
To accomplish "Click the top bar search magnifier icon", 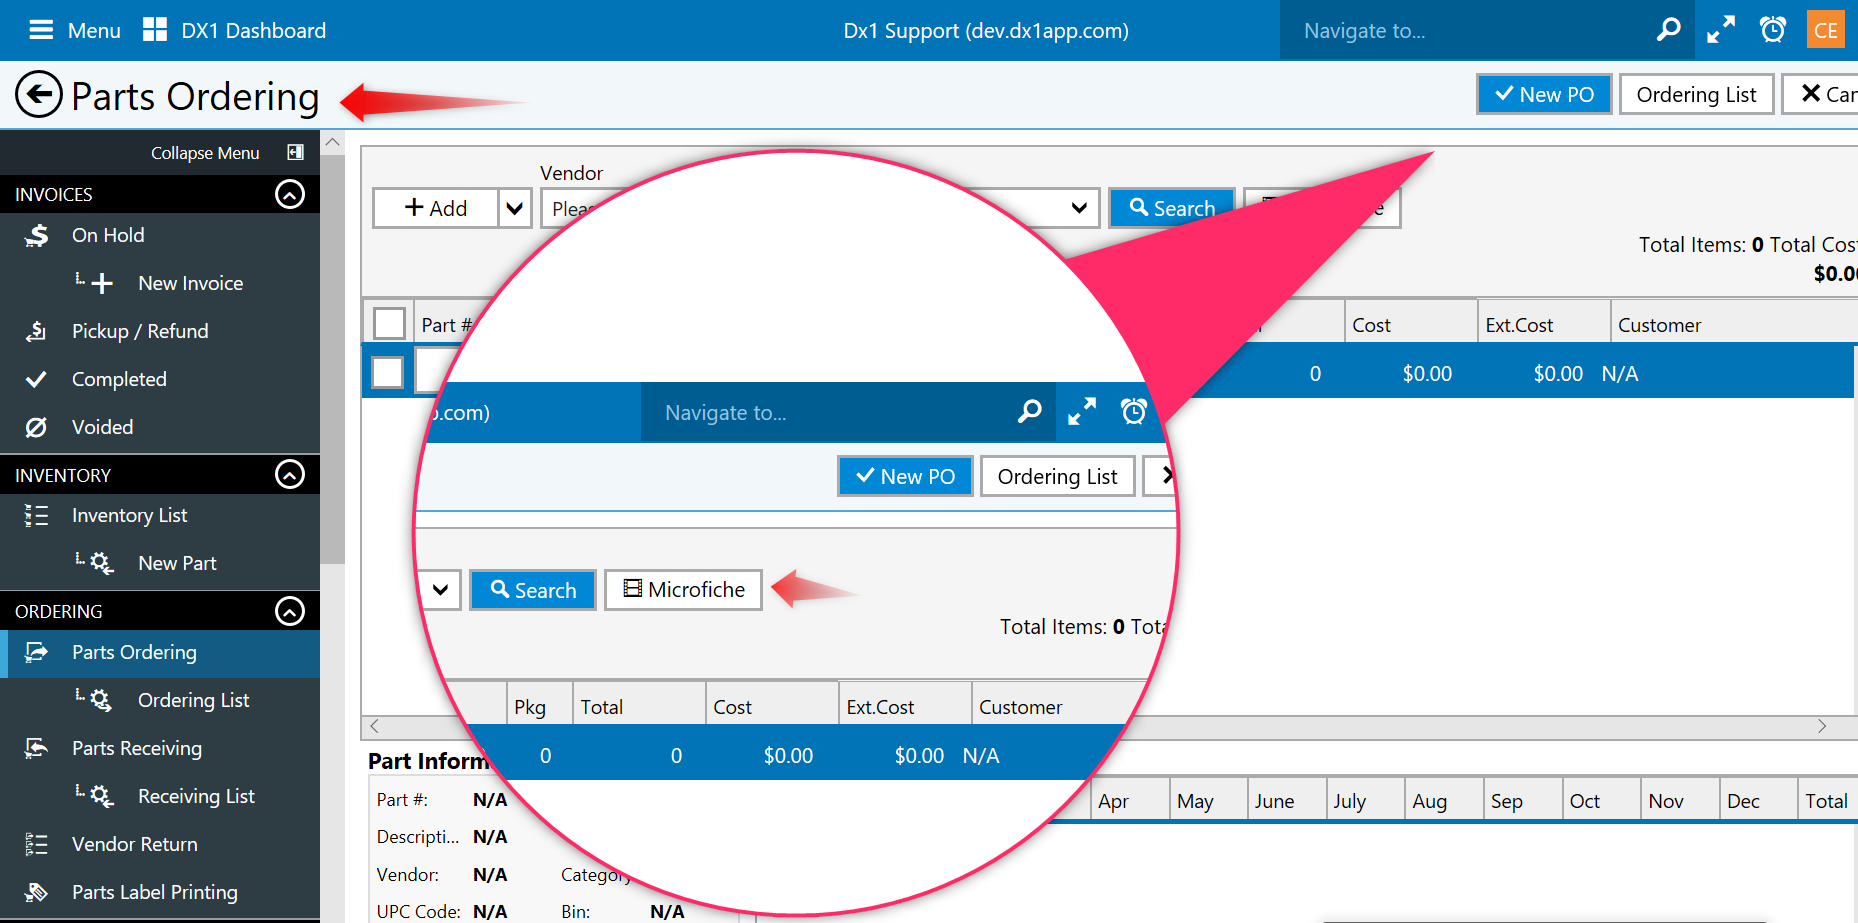I will click(x=1668, y=30).
